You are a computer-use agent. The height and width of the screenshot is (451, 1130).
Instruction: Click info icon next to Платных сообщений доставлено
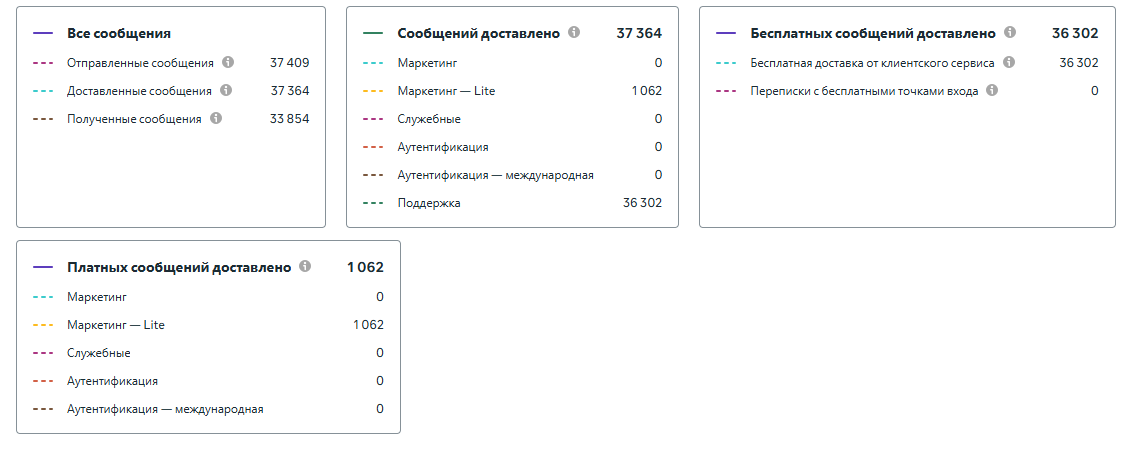point(305,267)
